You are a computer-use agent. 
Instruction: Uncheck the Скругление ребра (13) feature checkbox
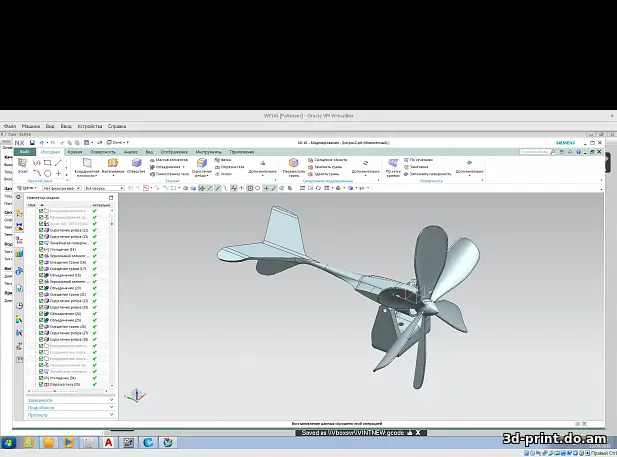[x=41, y=237]
